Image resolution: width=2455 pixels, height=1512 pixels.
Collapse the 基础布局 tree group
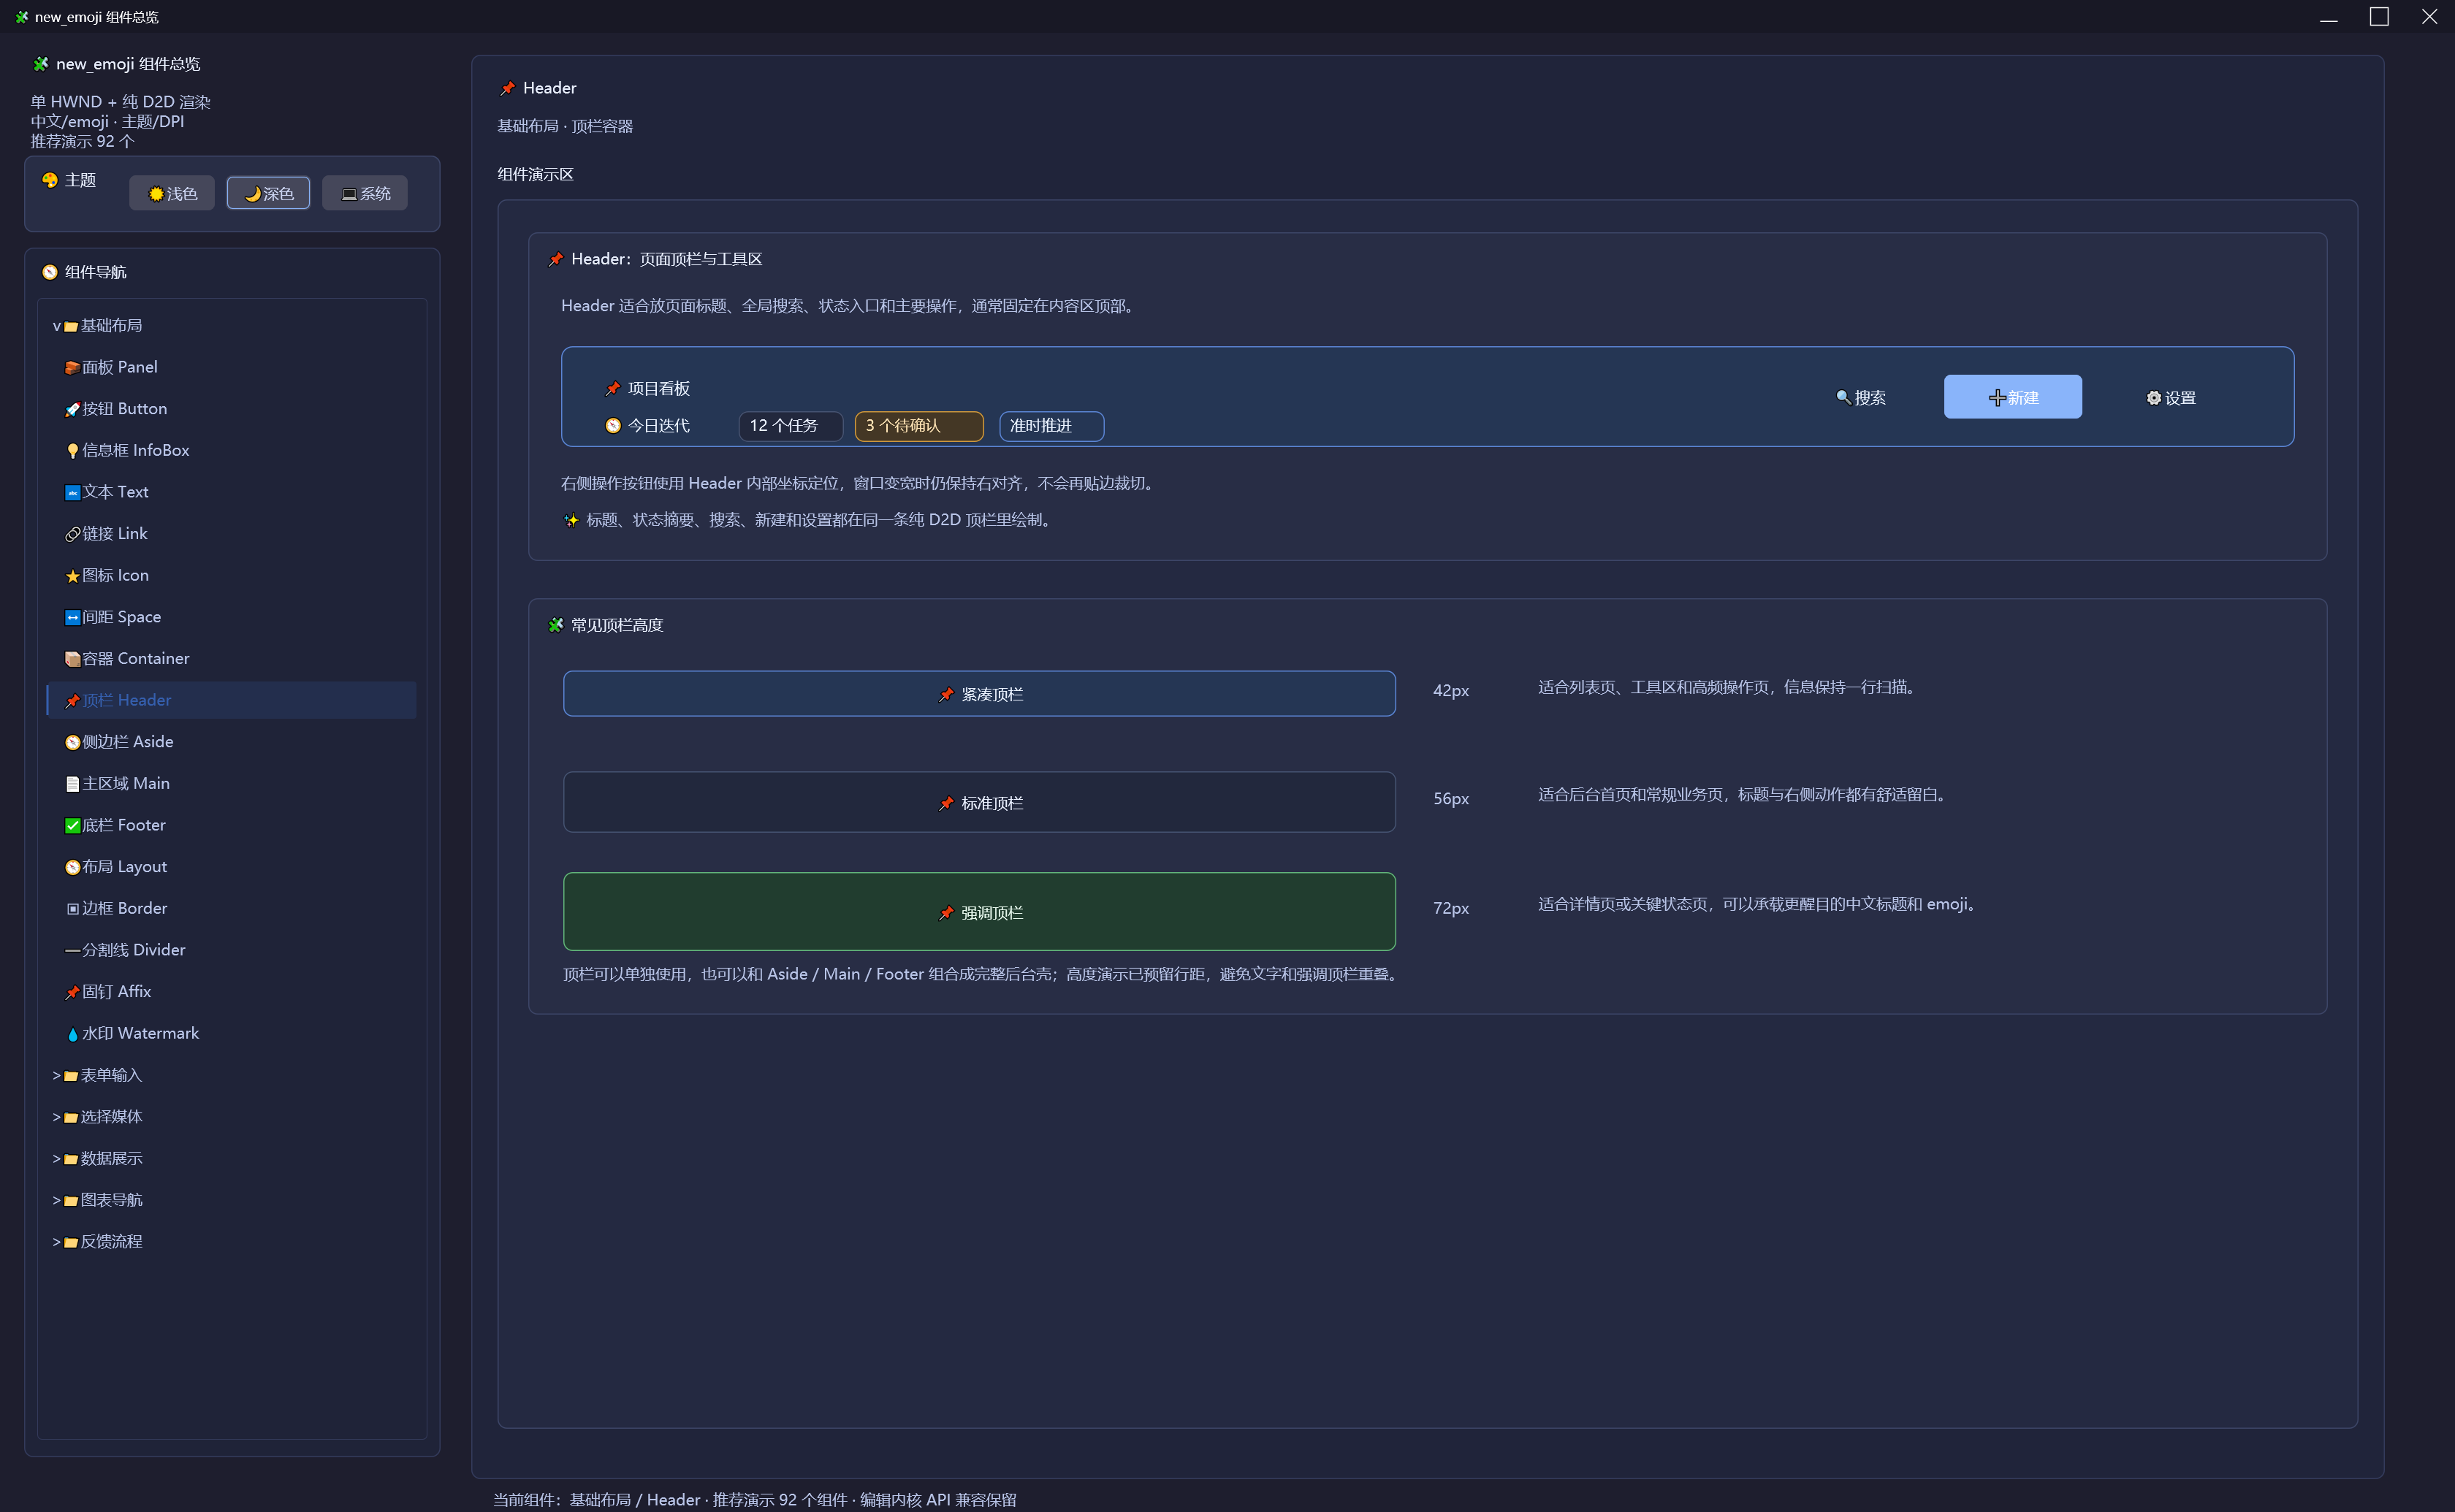point(57,326)
